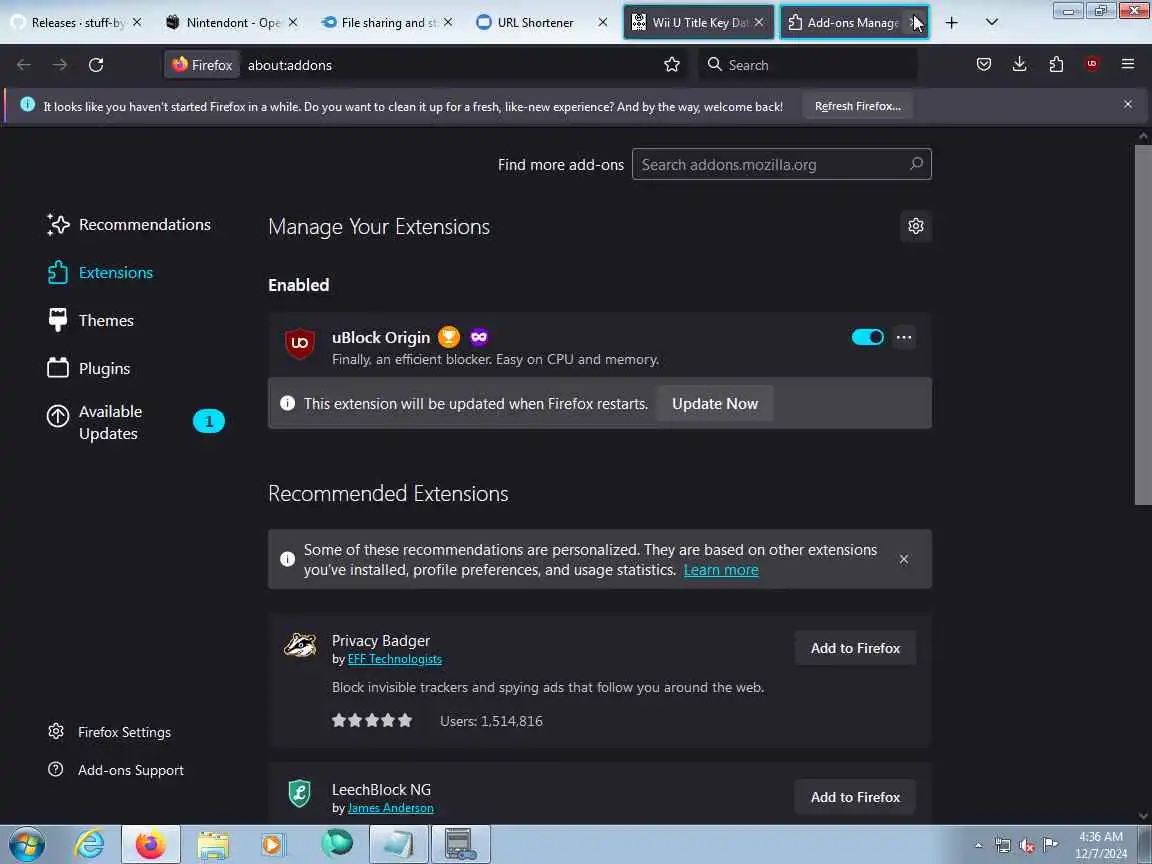Go back to previous page
The image size is (1152, 864).
point(24,65)
